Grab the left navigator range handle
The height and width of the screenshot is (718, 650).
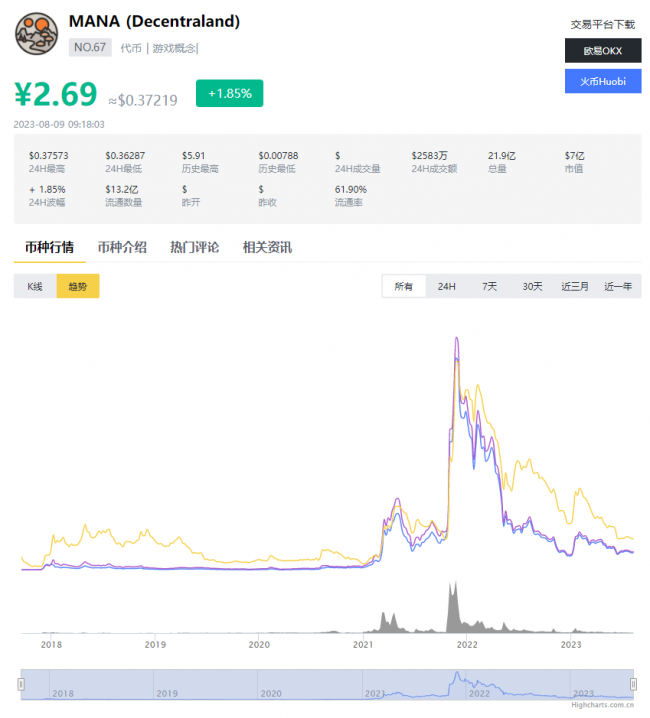[21, 684]
